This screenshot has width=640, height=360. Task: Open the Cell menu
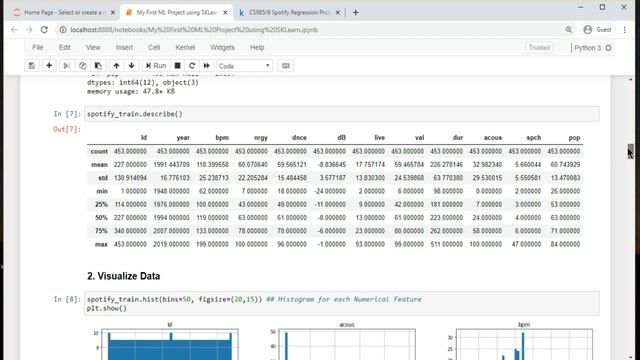click(154, 47)
